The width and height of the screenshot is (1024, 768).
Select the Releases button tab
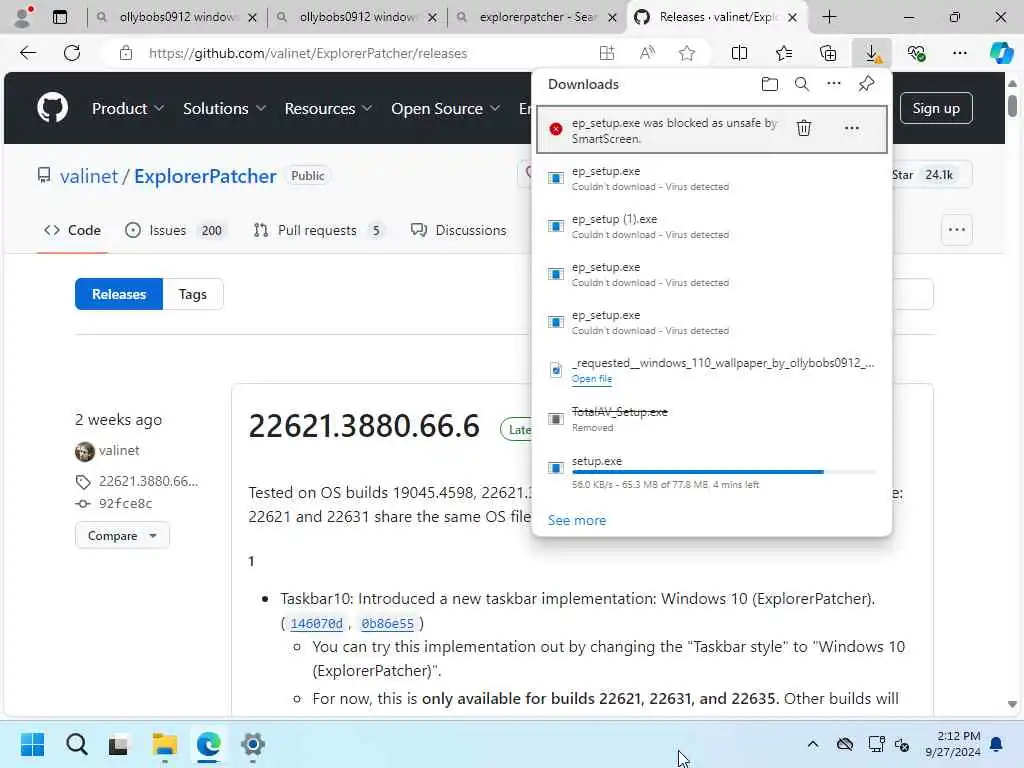119,295
